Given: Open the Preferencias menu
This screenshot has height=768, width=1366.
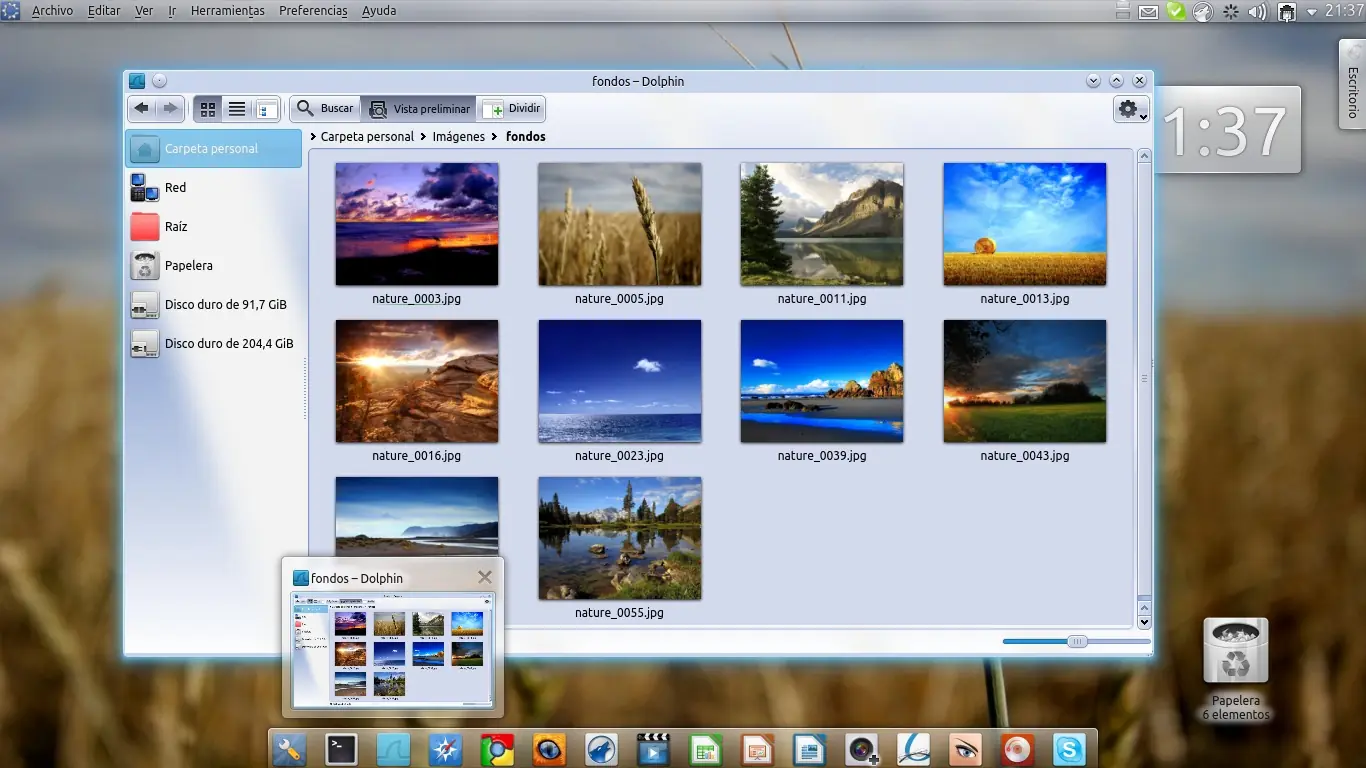Looking at the screenshot, I should (313, 11).
